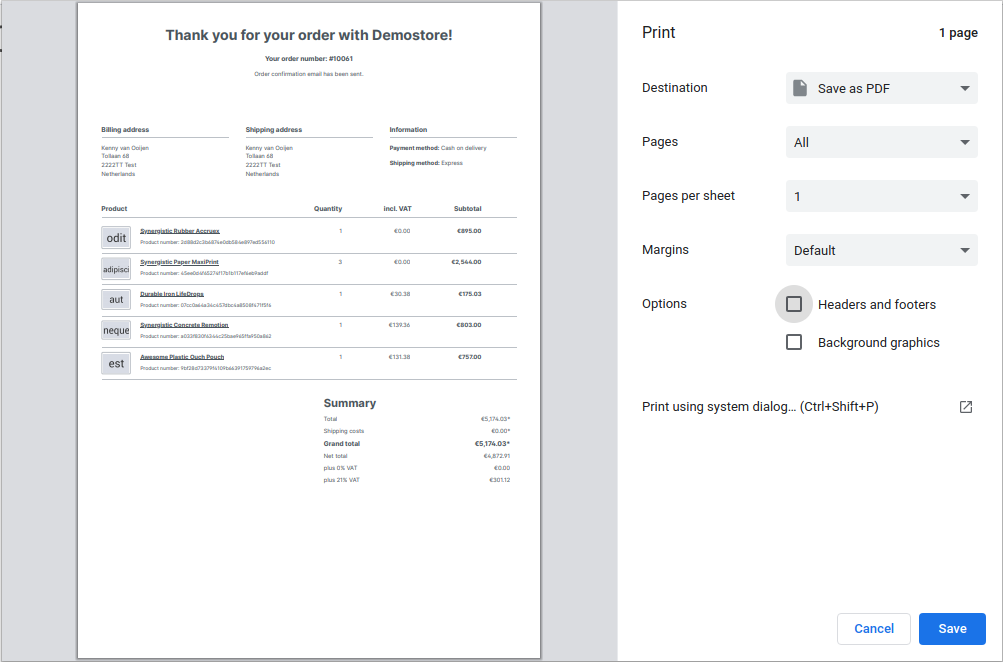Open the Synergistic Paper MaxiPrint product link
Image resolution: width=1003 pixels, height=662 pixels.
pyautogui.click(x=179, y=262)
